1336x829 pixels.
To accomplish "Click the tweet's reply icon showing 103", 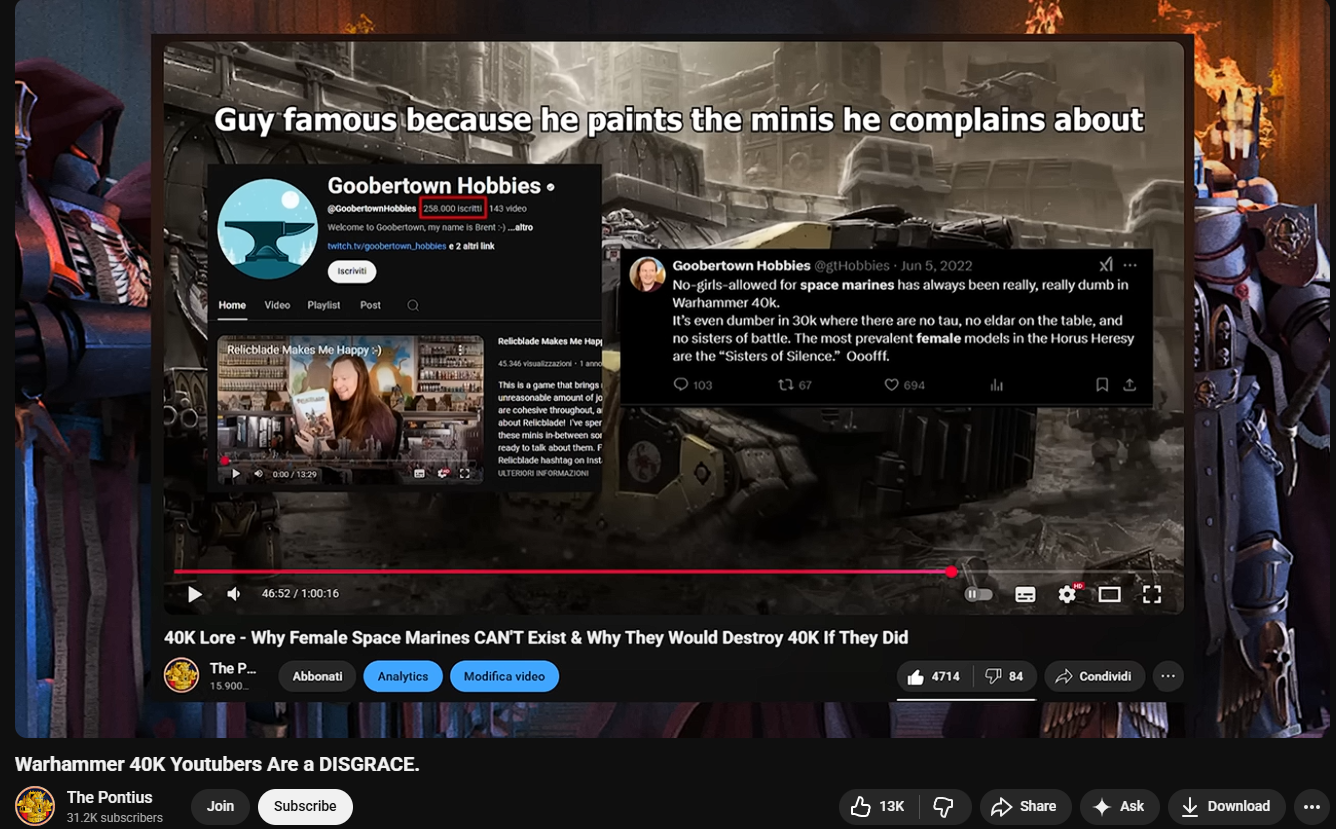I will click(681, 385).
